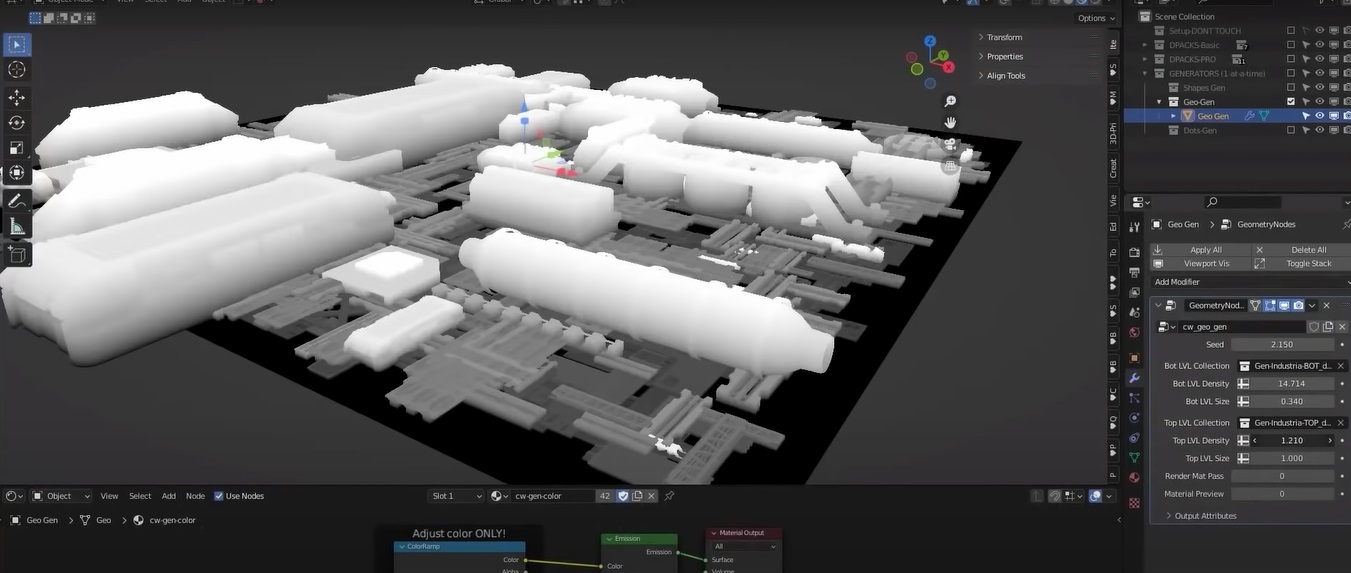1351x573 pixels.
Task: Open the Select menu in node editor
Action: [x=140, y=496]
